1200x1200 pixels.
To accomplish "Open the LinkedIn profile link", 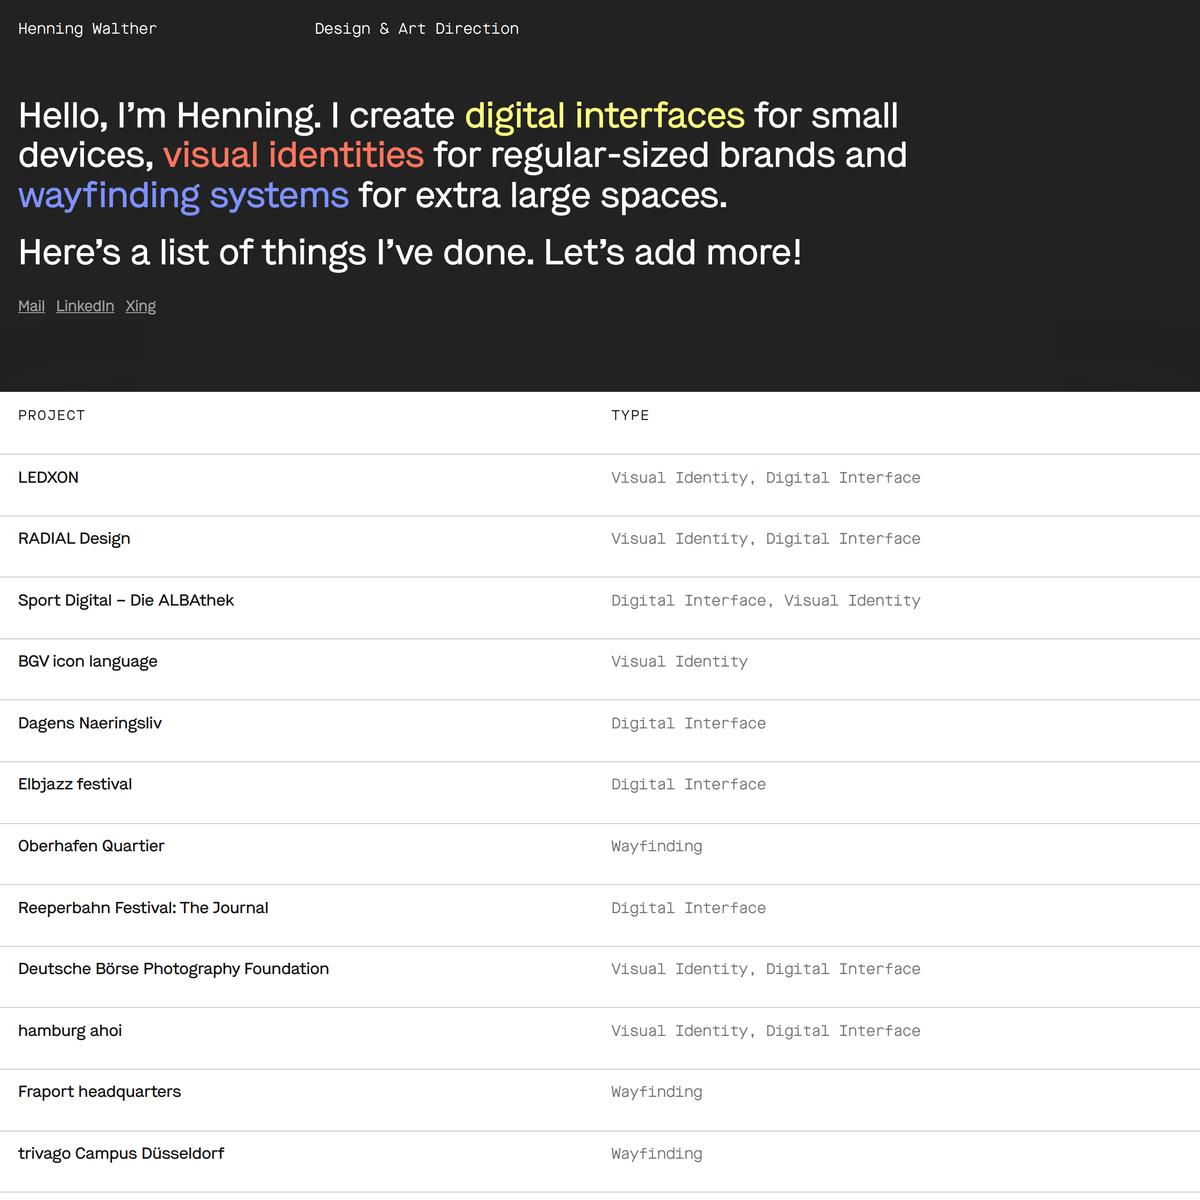I will tap(85, 306).
